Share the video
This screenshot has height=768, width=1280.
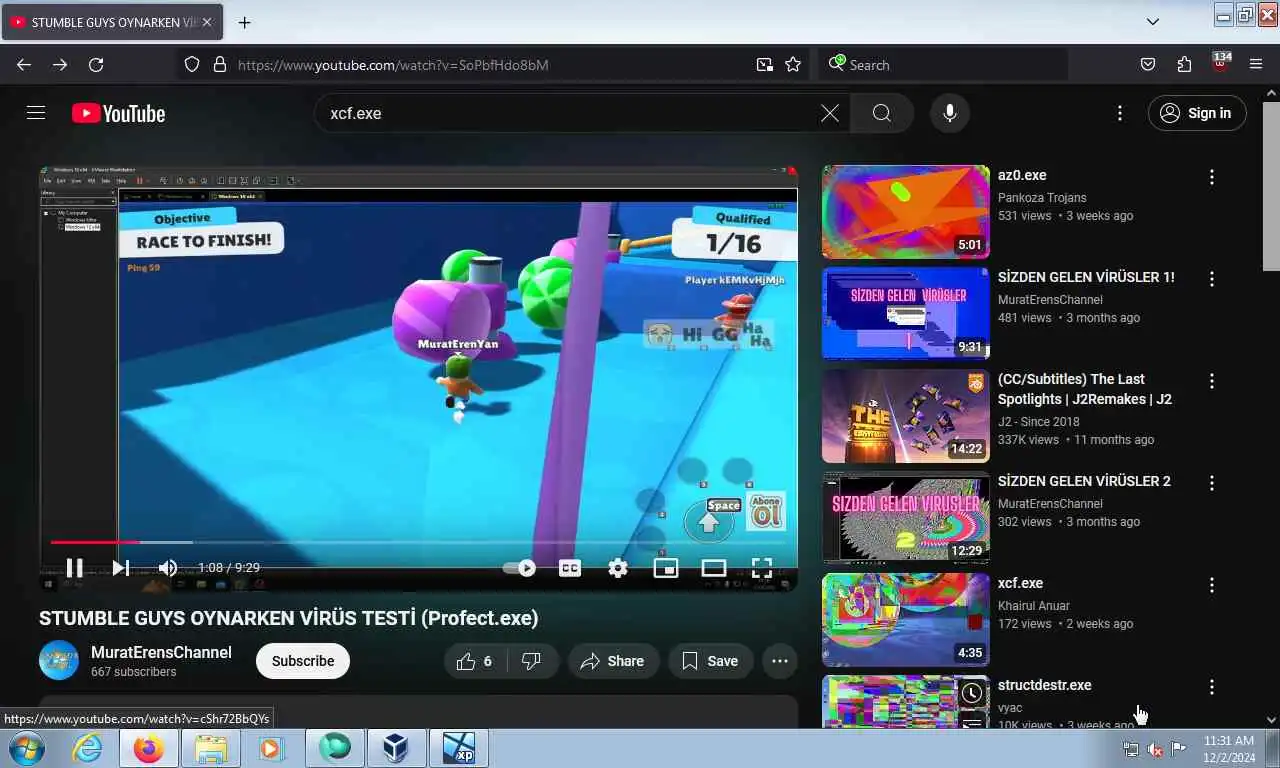[613, 661]
